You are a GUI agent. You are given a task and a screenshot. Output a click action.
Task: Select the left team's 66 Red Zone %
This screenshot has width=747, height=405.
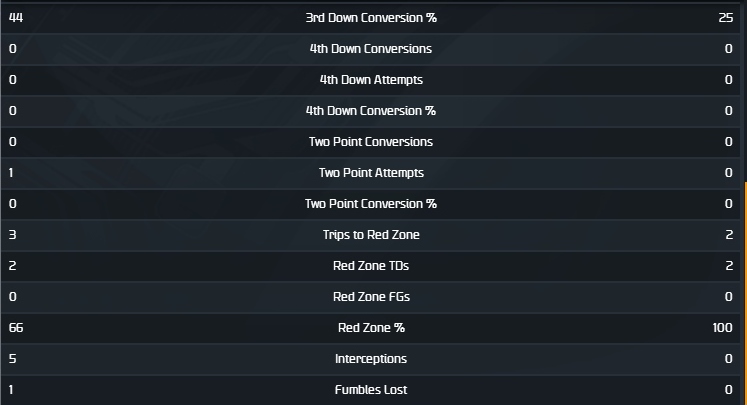pos(15,327)
